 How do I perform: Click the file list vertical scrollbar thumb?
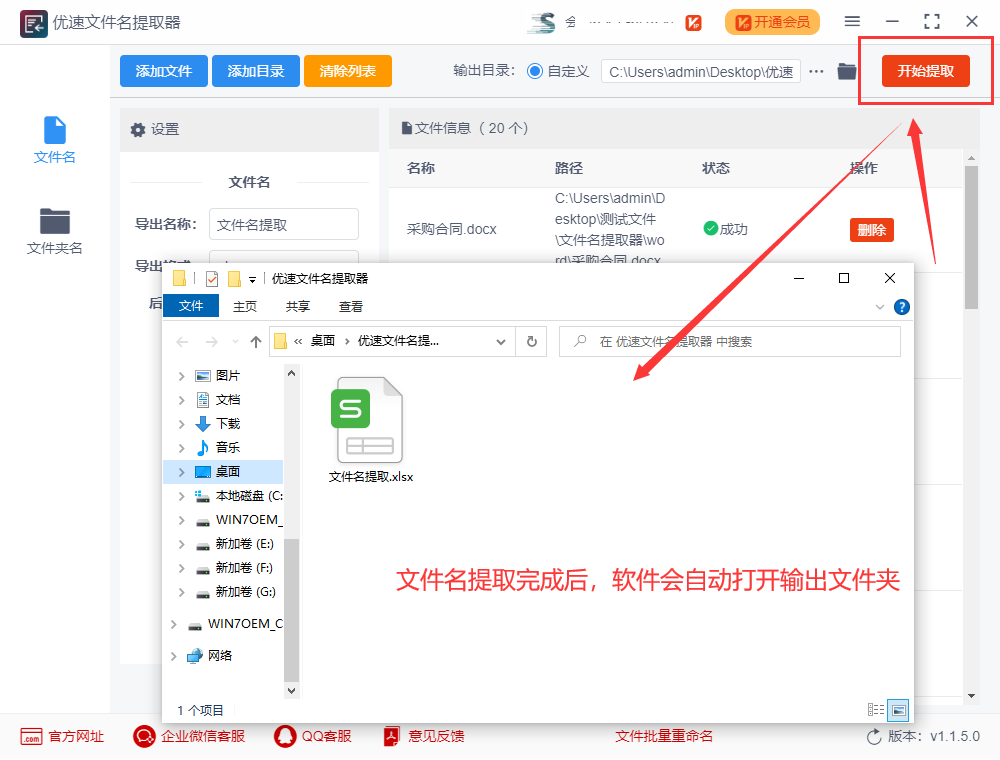pos(971,237)
